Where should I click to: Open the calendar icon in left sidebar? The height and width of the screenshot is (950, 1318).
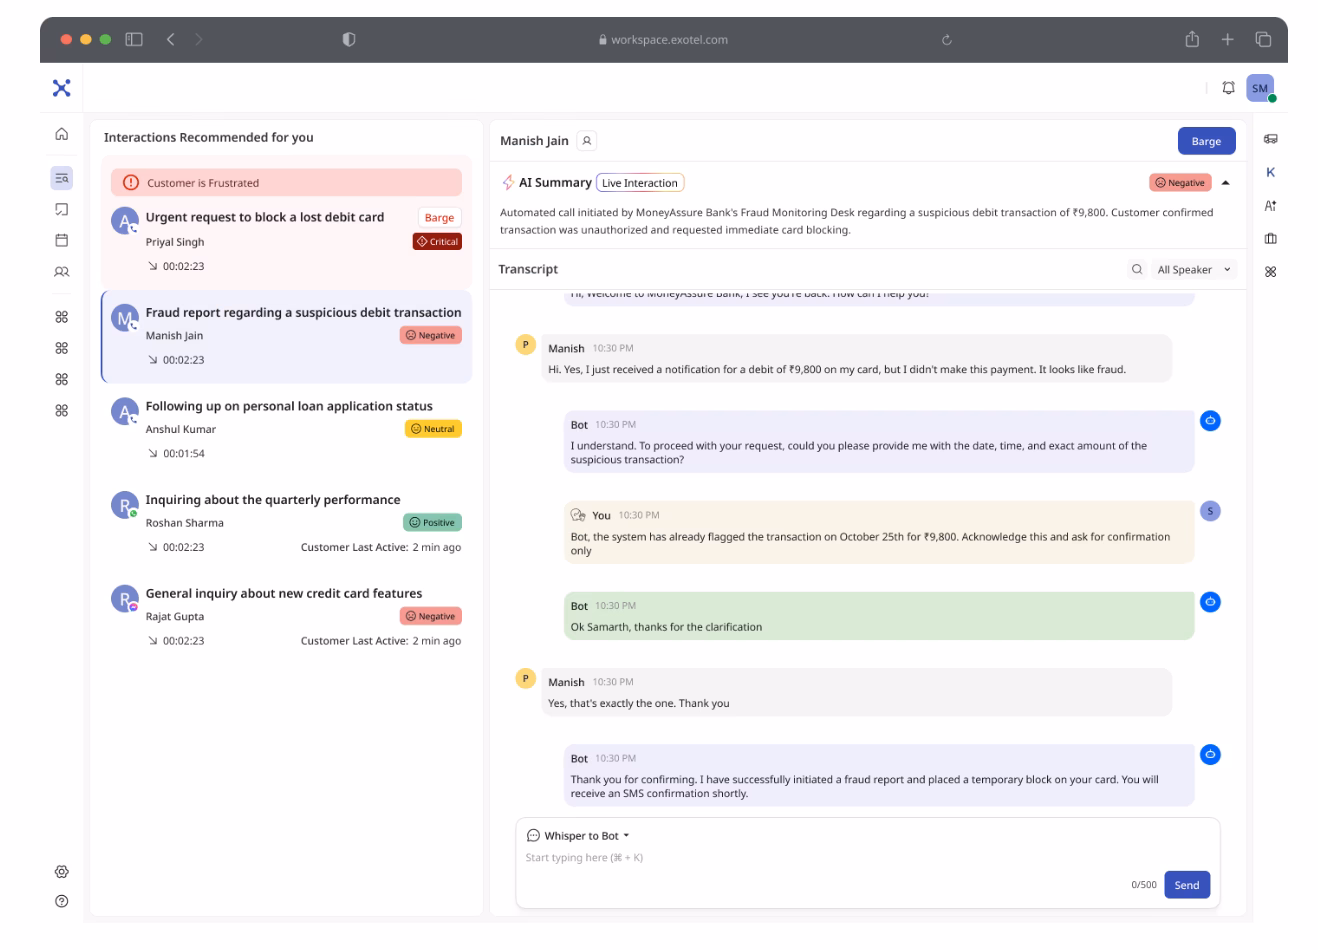pos(61,240)
